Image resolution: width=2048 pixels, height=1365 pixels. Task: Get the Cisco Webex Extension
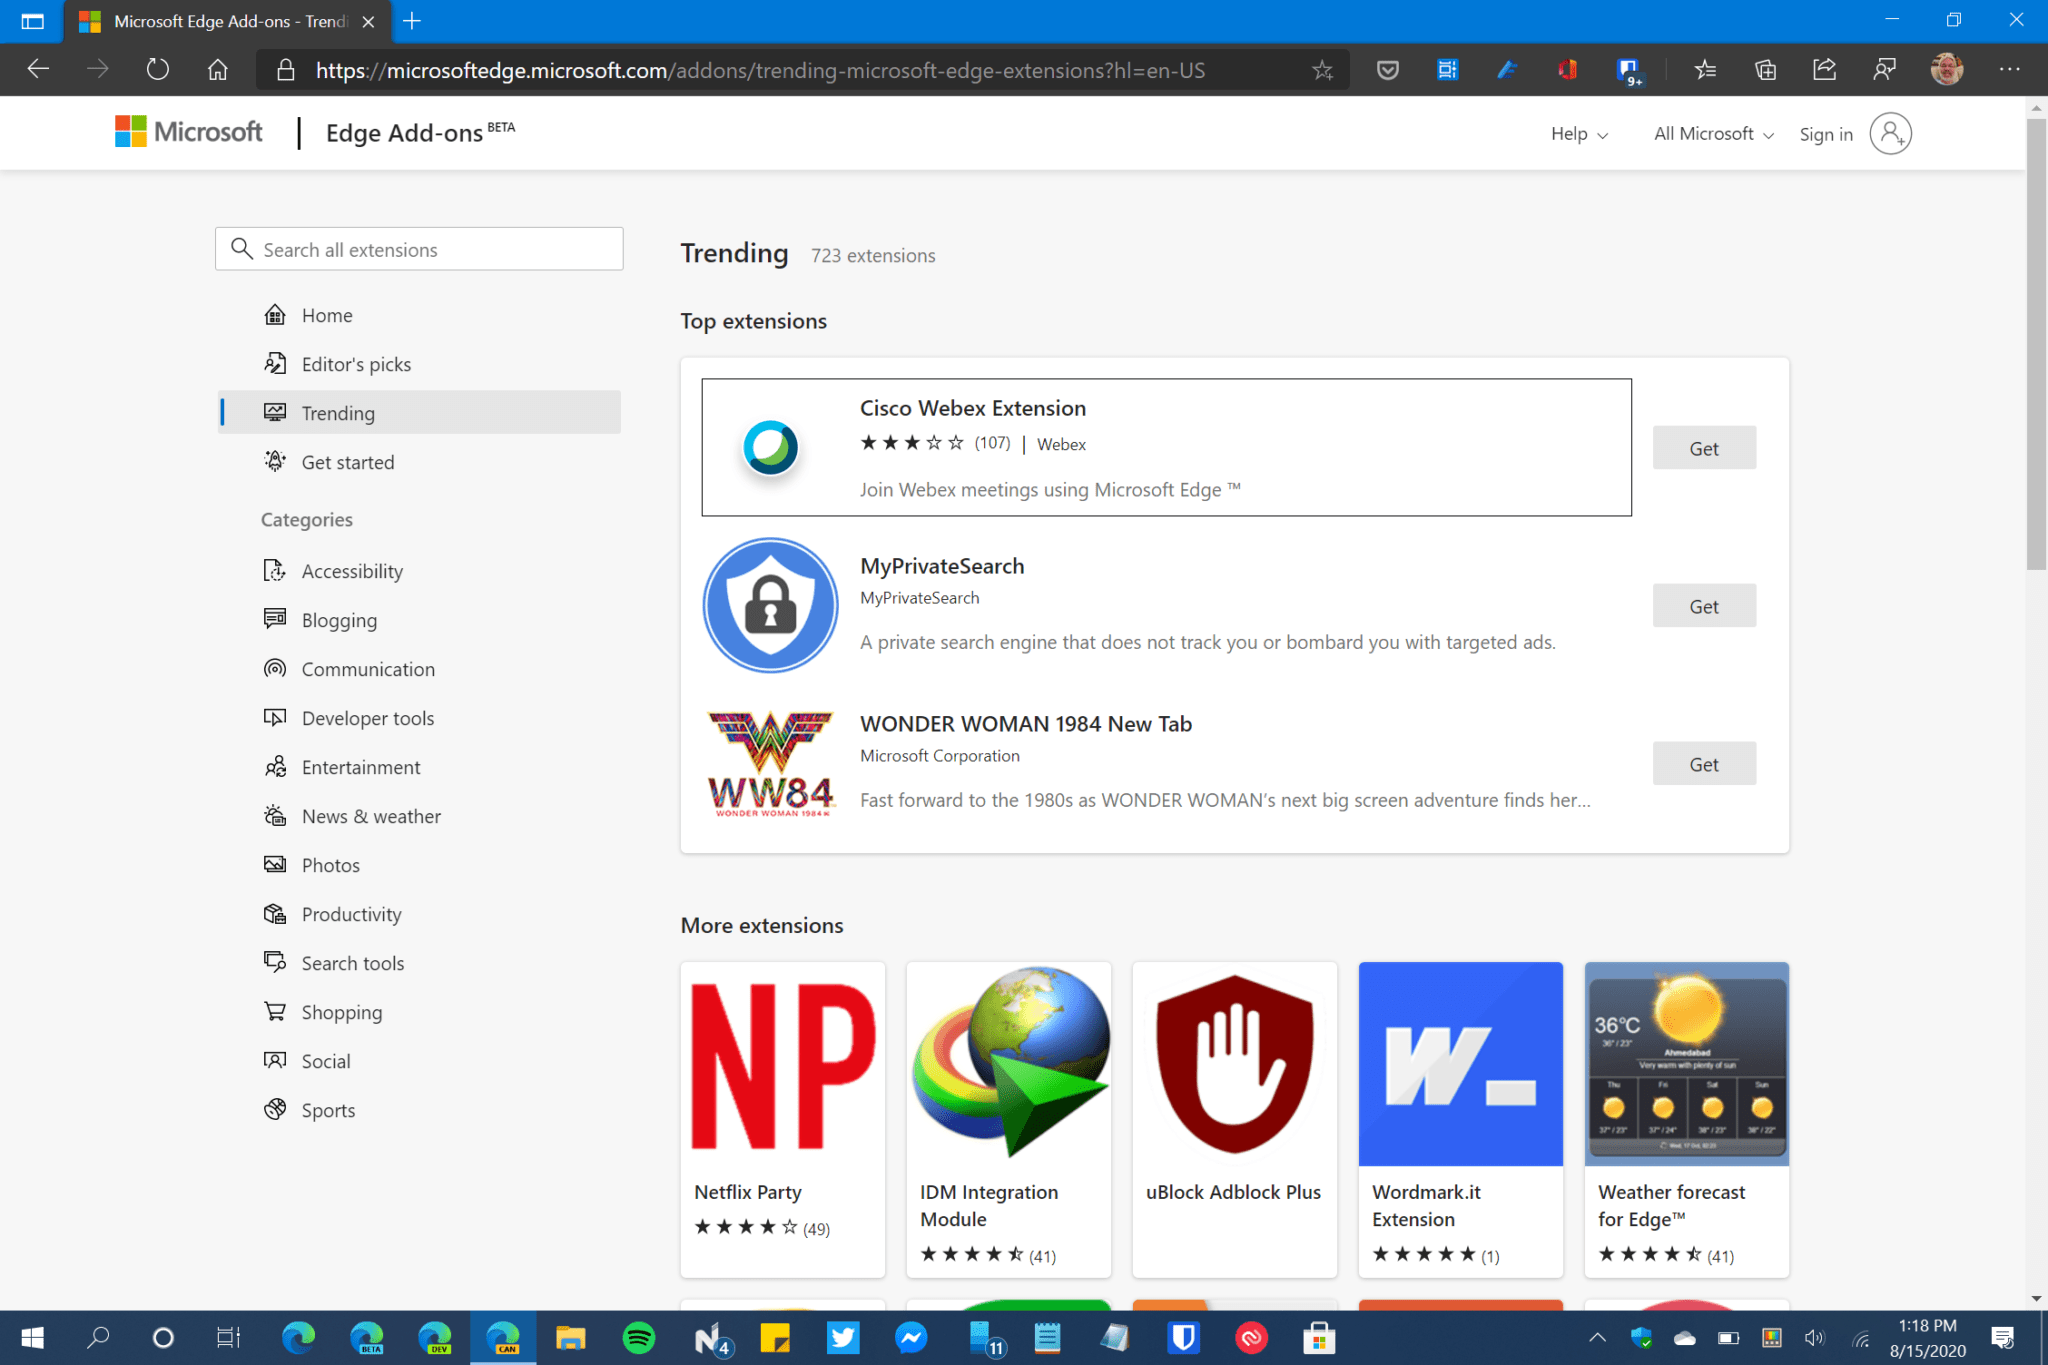[1703, 447]
